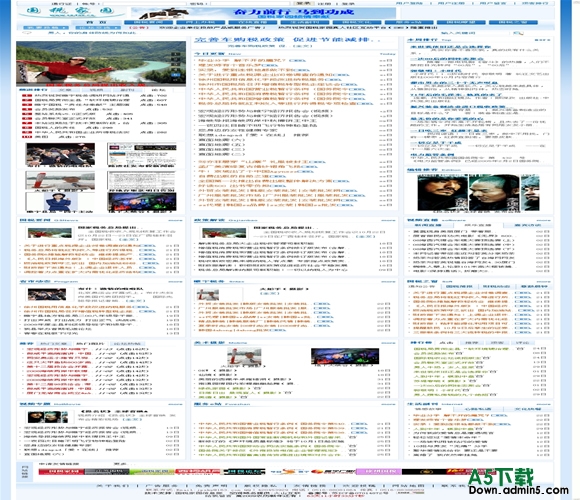
Task: Click first red friend-link banner in footer
Action: 61,472
